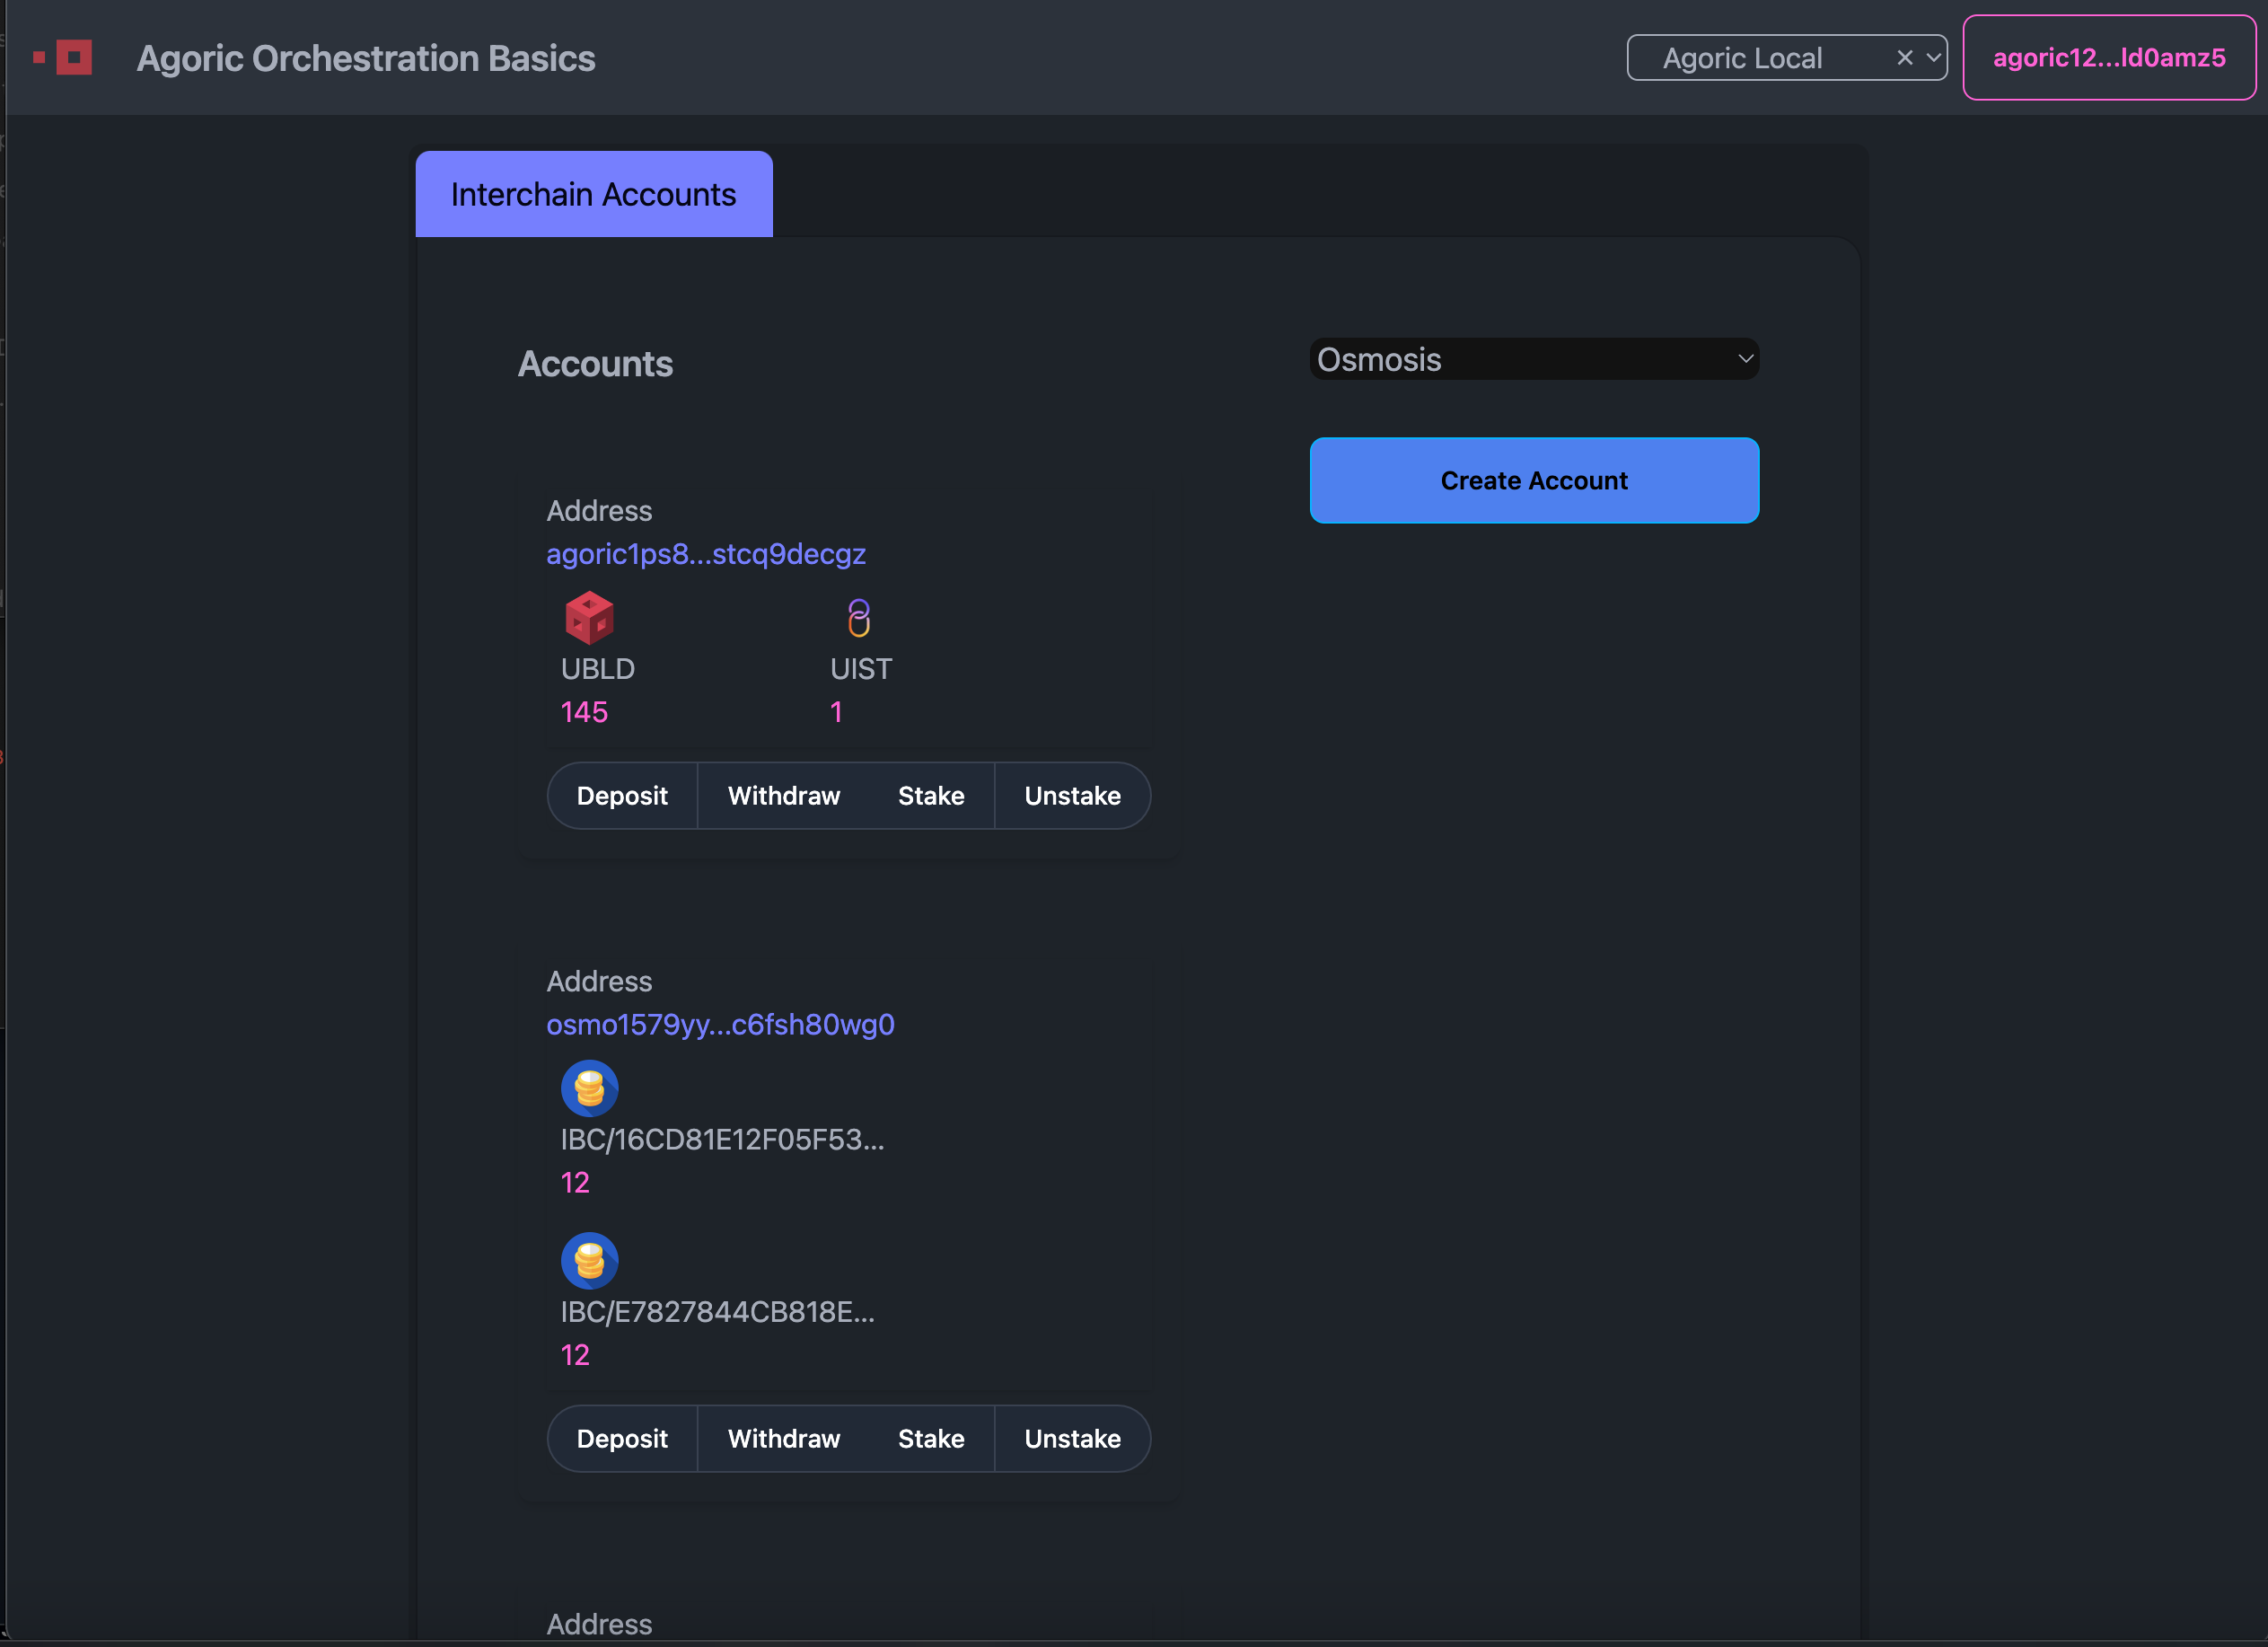Viewport: 2268px width, 1647px height.
Task: Click the Agoric Orchestration Basics title
Action: click(366, 58)
